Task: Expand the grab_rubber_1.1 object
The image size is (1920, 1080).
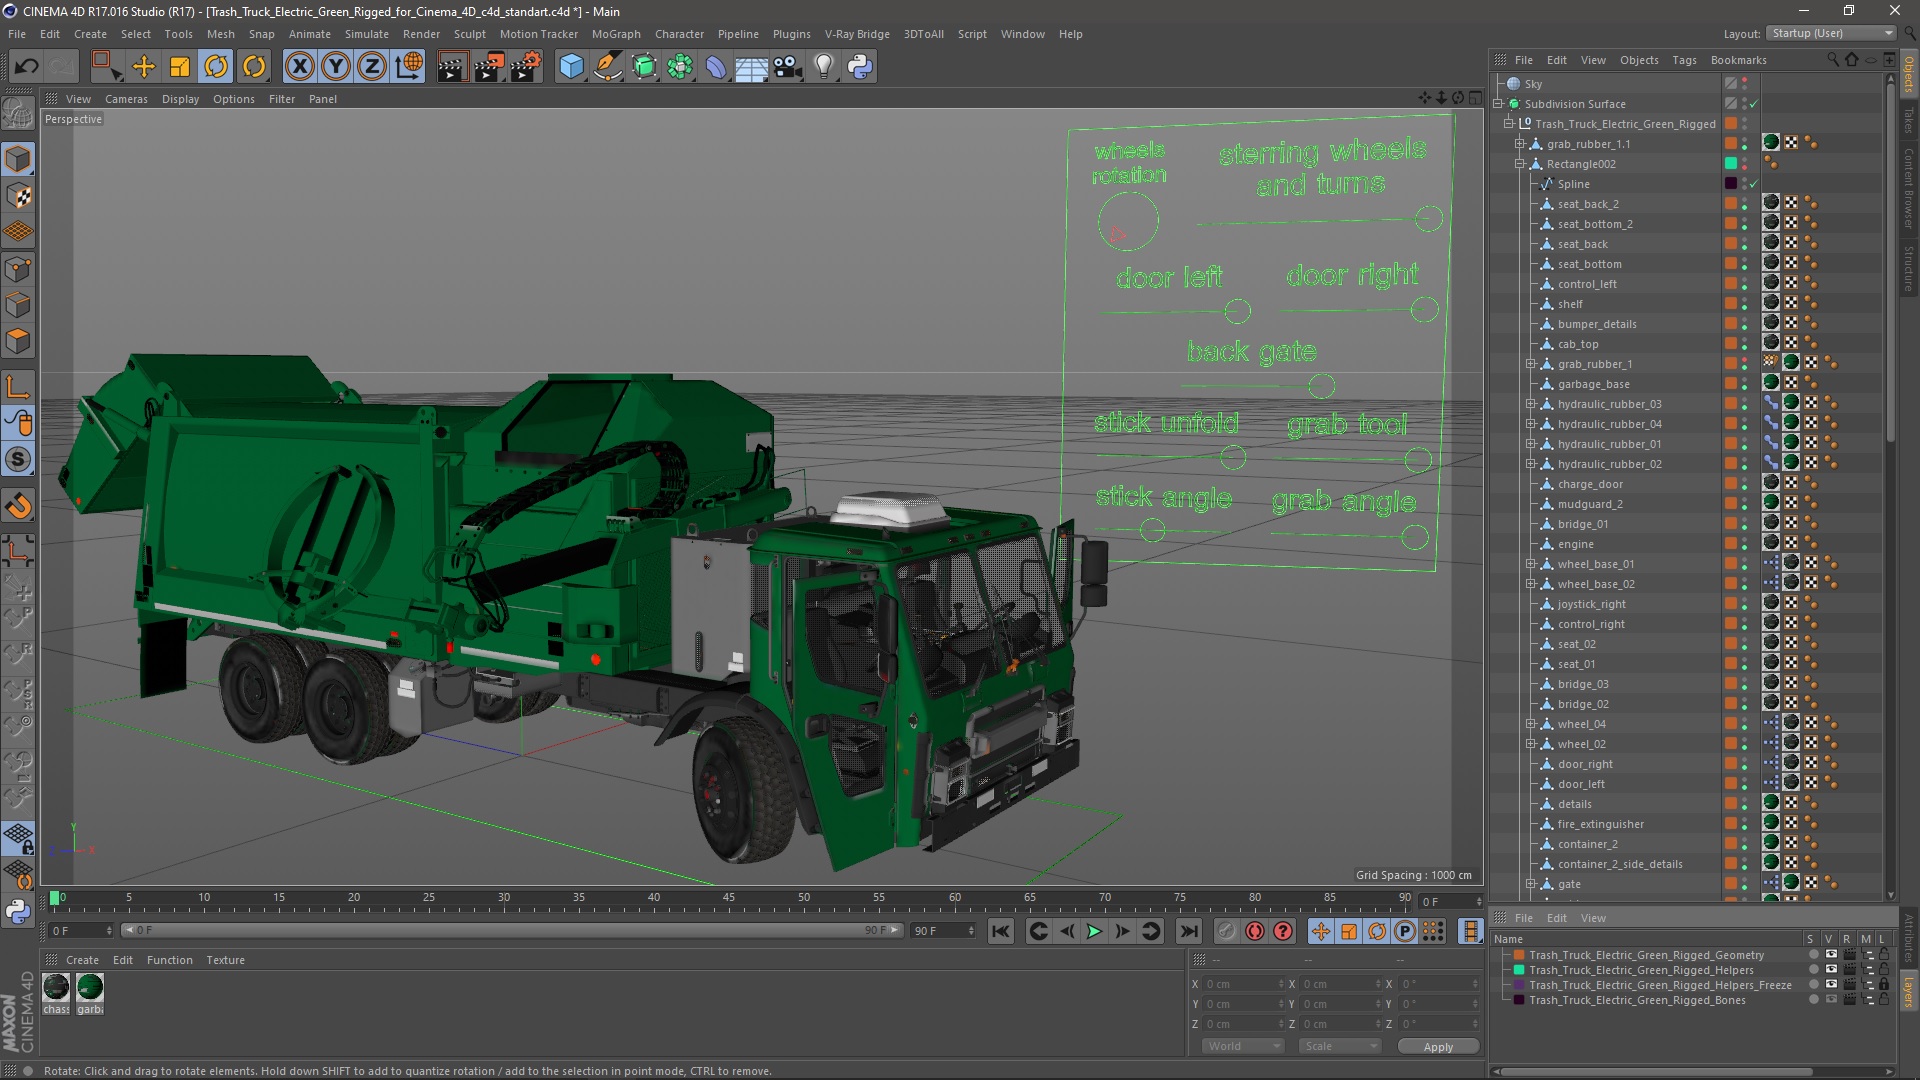Action: pos(1520,144)
